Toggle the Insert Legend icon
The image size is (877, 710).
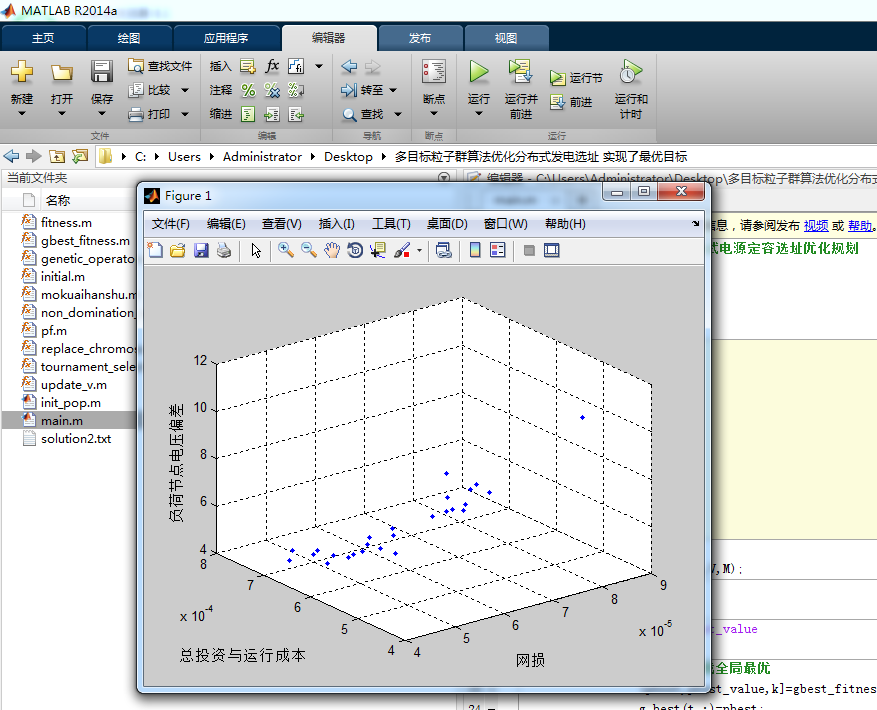pos(498,250)
